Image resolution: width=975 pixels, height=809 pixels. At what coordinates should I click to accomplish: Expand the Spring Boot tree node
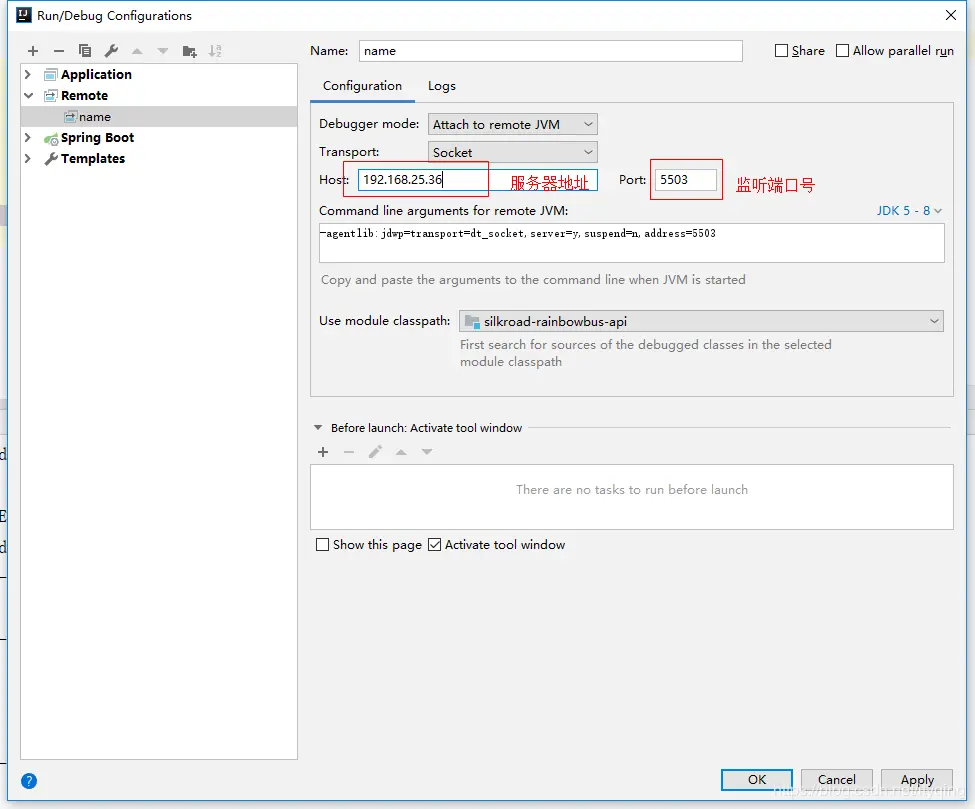(27, 137)
